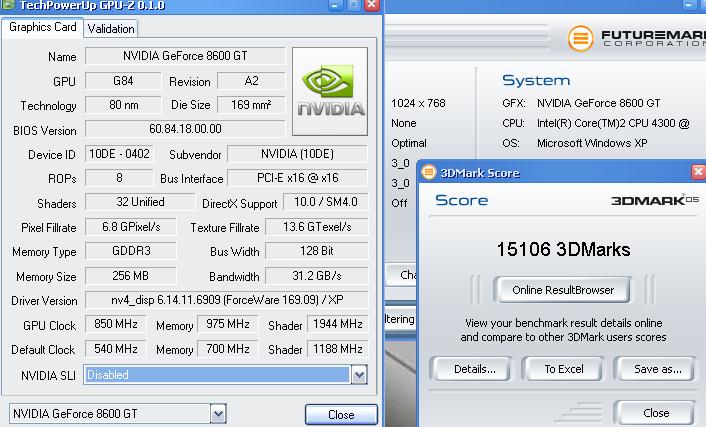This screenshot has width=706, height=427.
Task: Click the Revision field A2
Action: [x=251, y=81]
